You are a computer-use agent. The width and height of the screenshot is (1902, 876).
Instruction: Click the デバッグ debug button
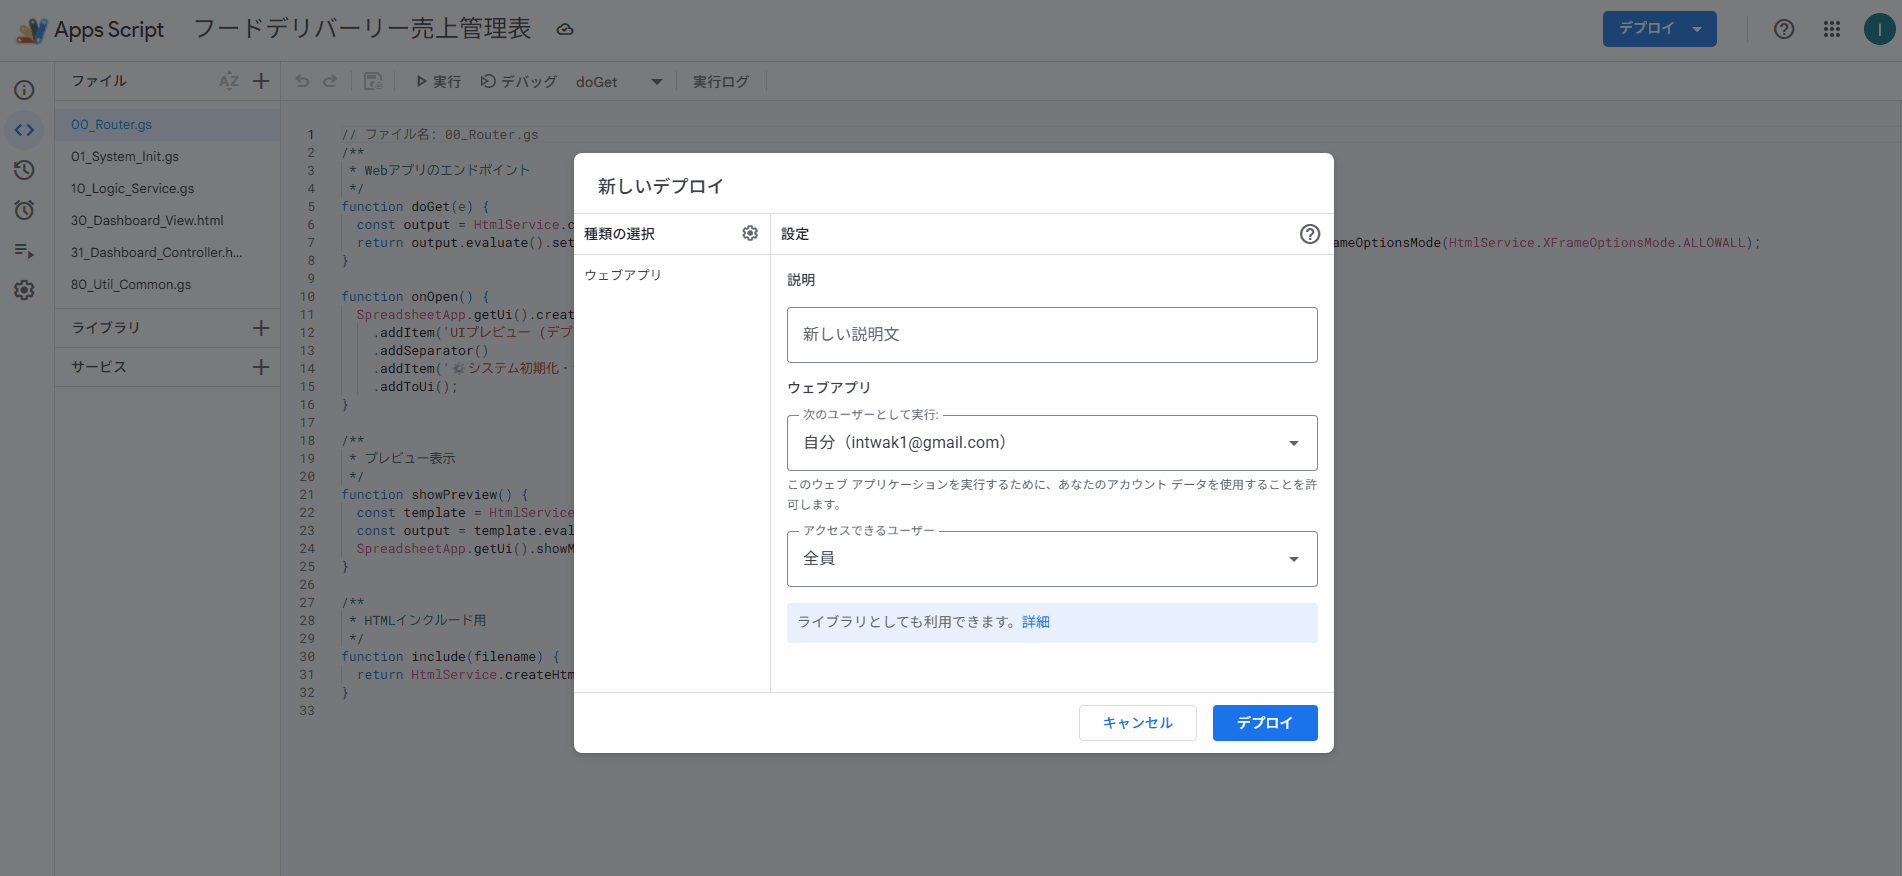[518, 82]
